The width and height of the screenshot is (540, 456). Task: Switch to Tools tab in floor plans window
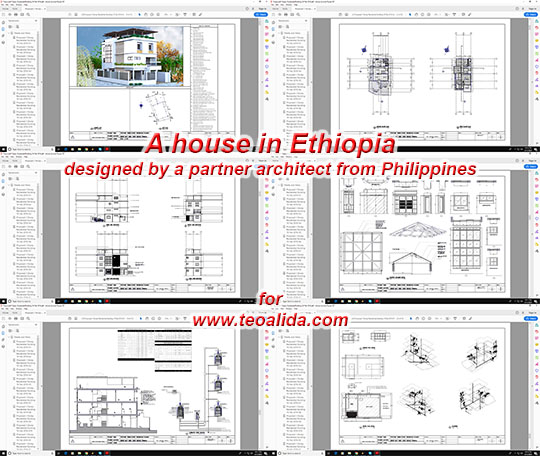(x=285, y=9)
